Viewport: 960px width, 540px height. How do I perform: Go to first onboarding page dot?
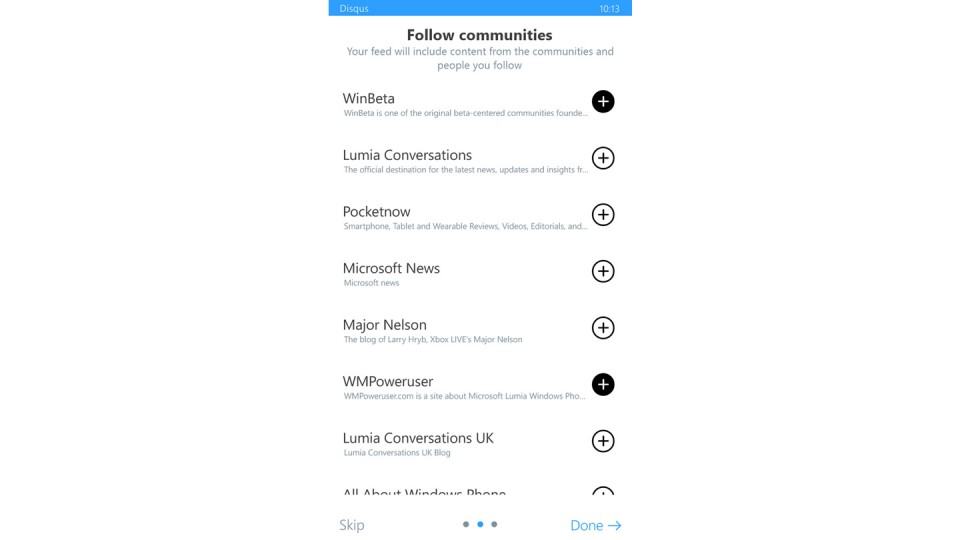click(466, 524)
